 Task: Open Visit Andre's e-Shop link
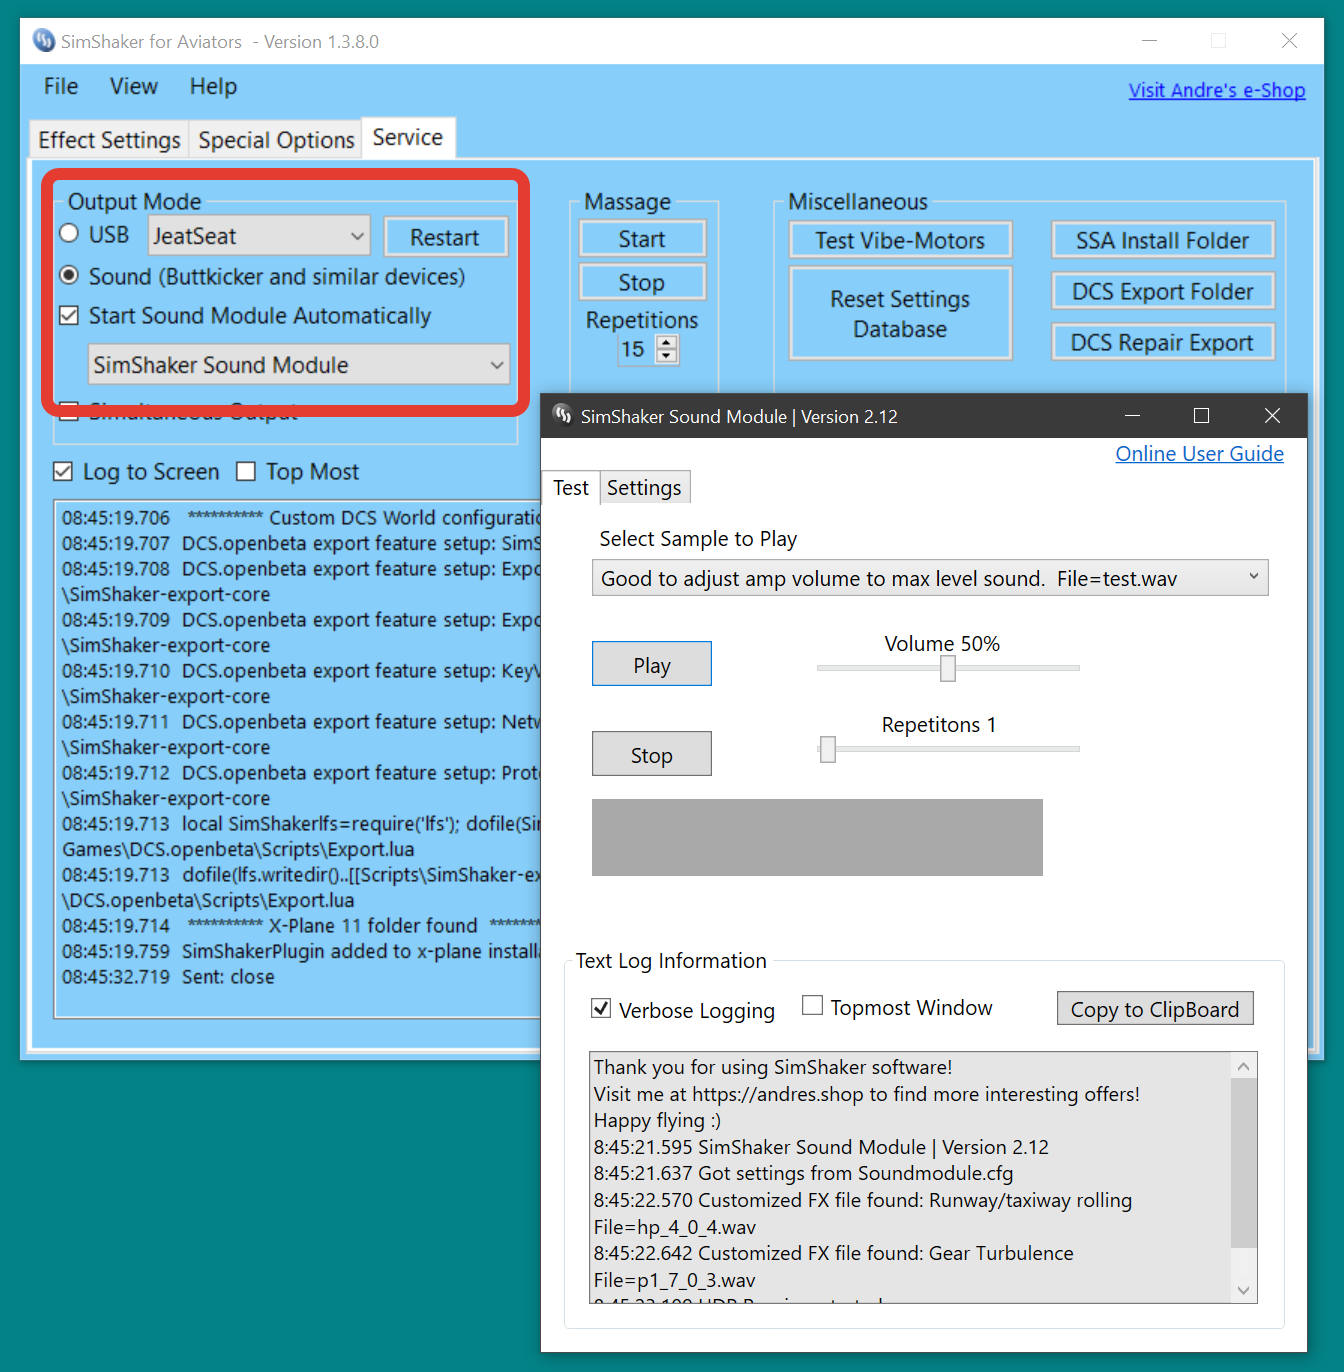point(1217,90)
